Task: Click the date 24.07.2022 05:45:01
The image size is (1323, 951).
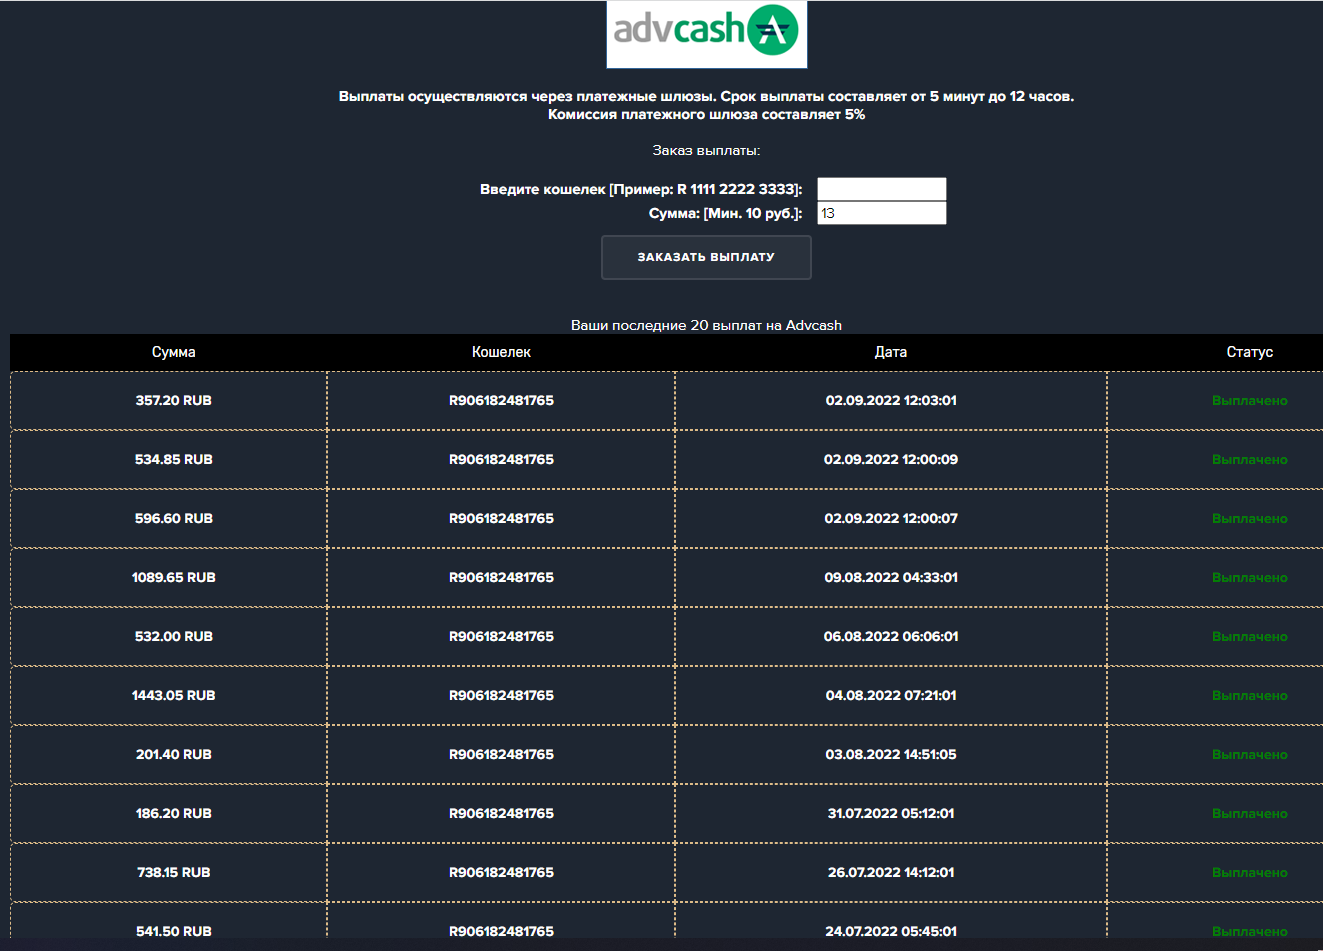Action: coord(891,931)
